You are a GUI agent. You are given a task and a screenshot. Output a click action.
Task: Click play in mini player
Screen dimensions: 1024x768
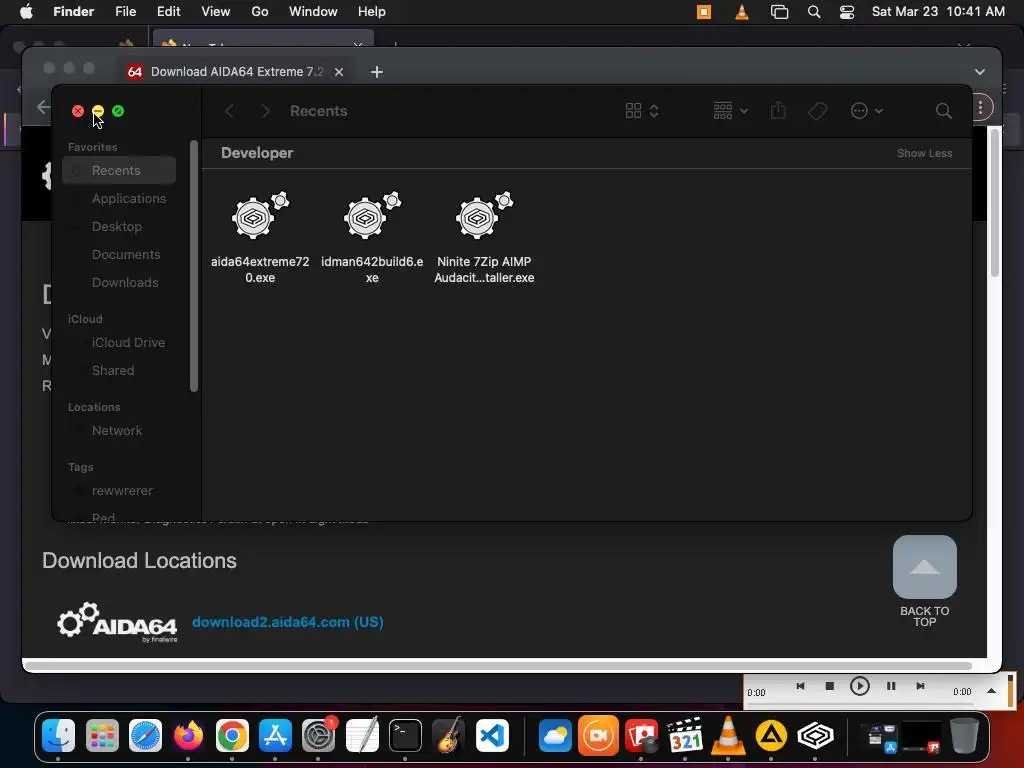(x=859, y=686)
